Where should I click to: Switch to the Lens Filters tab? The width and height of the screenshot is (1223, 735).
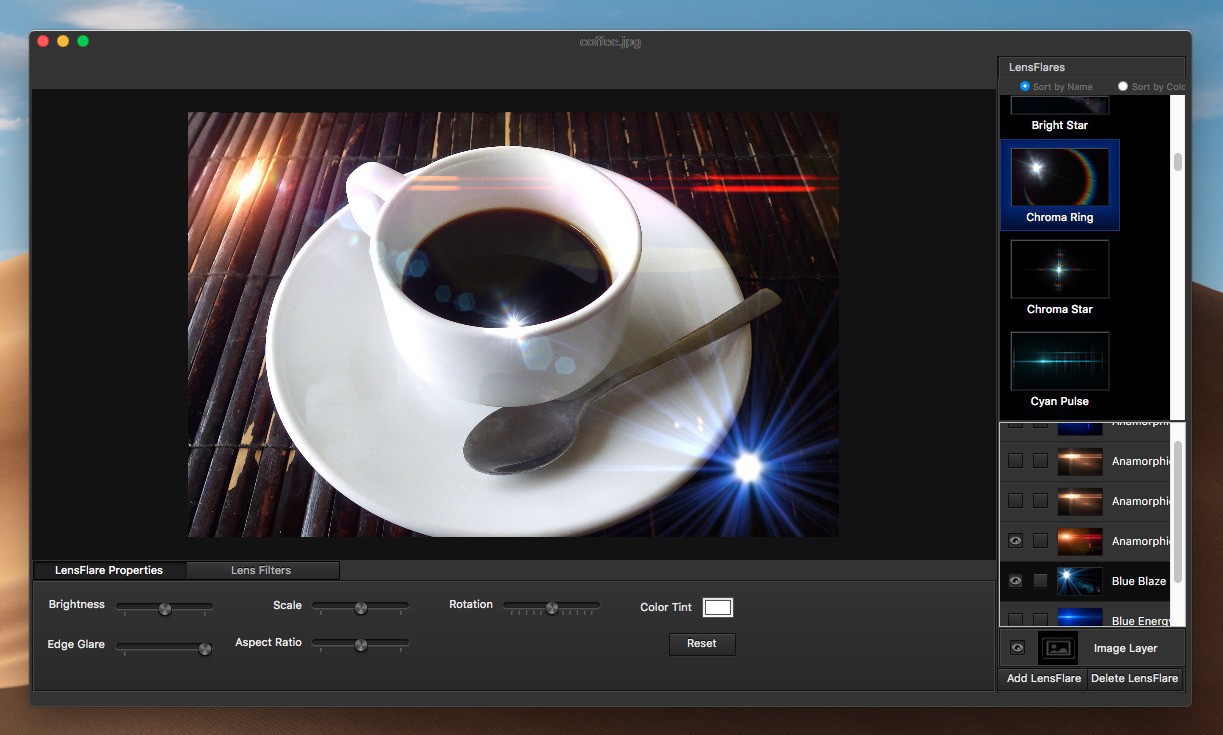[261, 570]
